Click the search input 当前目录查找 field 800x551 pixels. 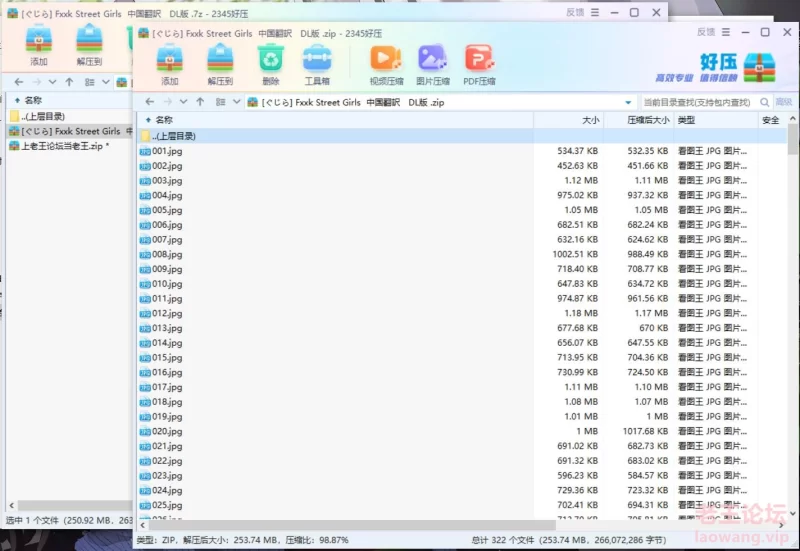tap(697, 103)
